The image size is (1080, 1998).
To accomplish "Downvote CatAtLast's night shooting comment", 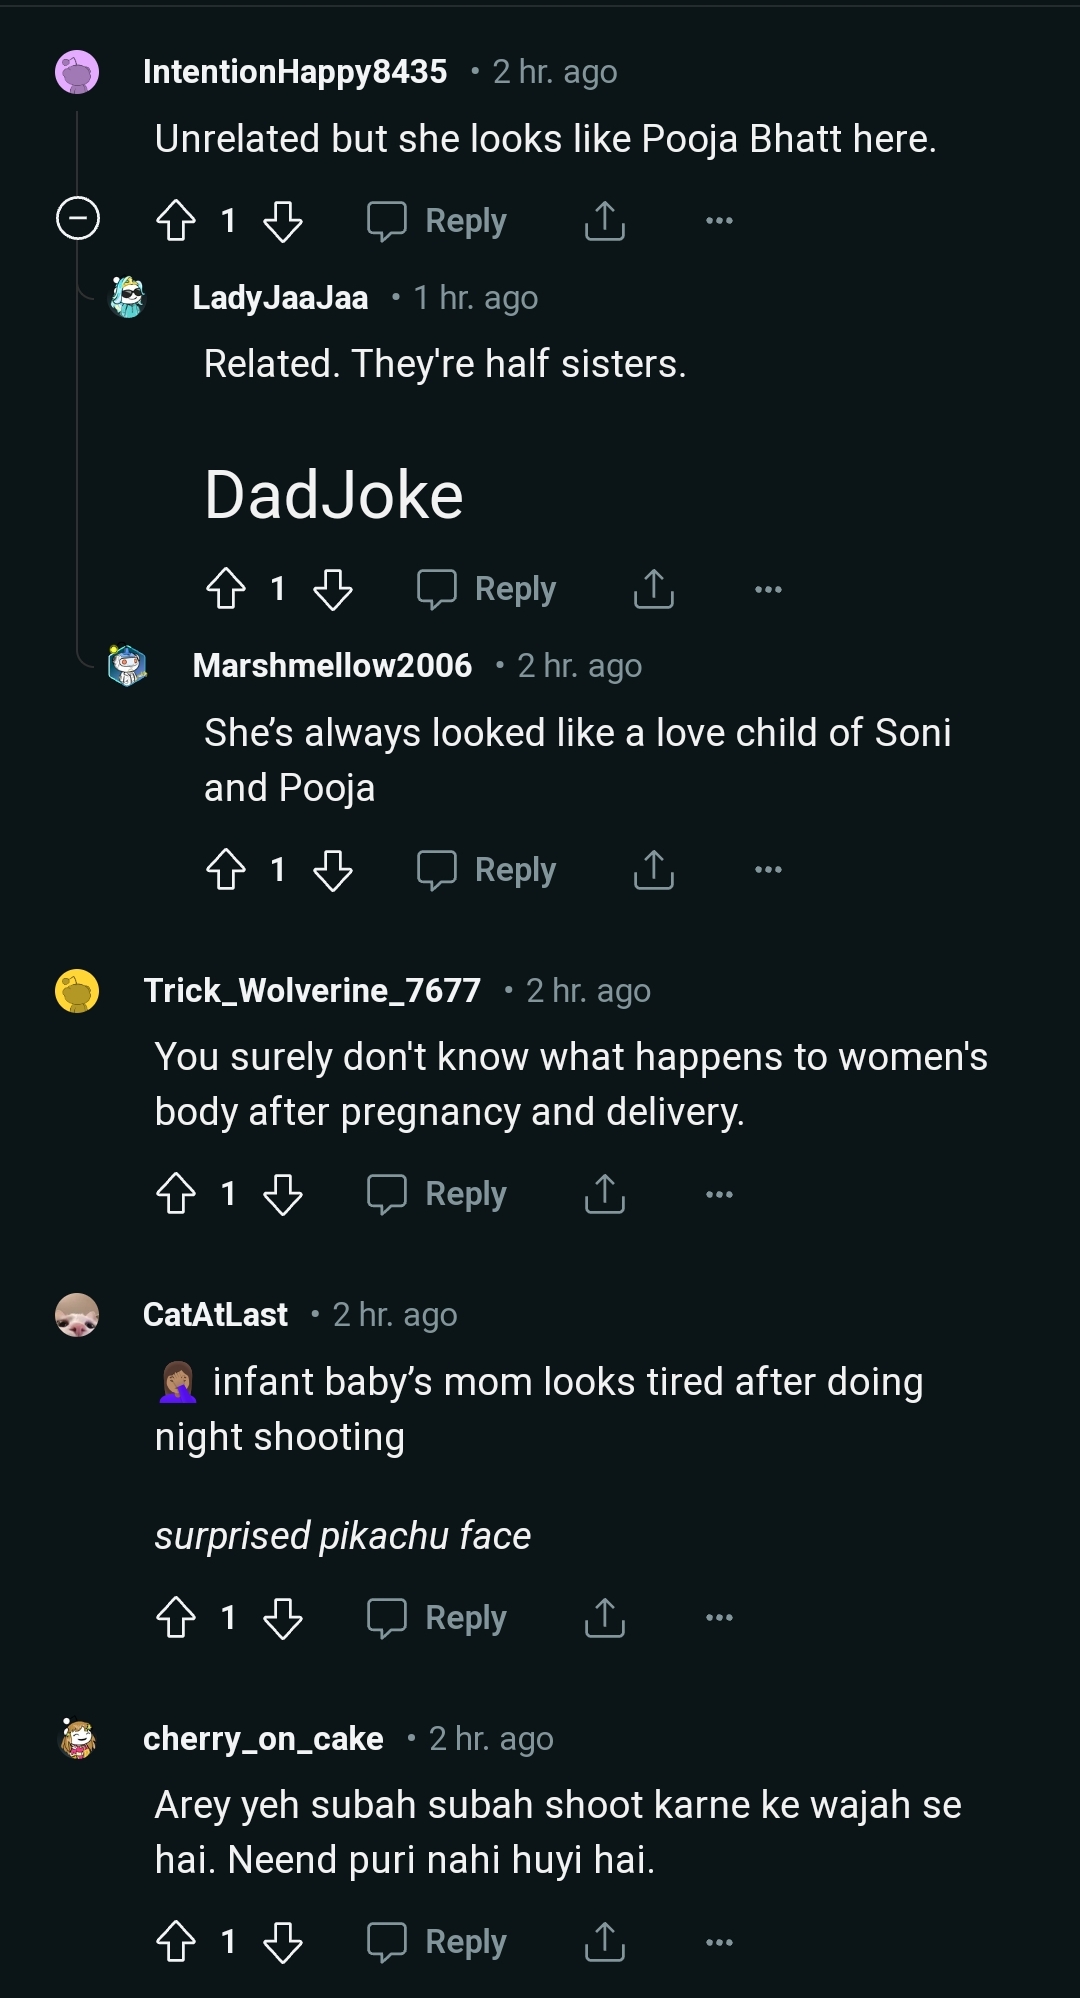I will pyautogui.click(x=283, y=1618).
